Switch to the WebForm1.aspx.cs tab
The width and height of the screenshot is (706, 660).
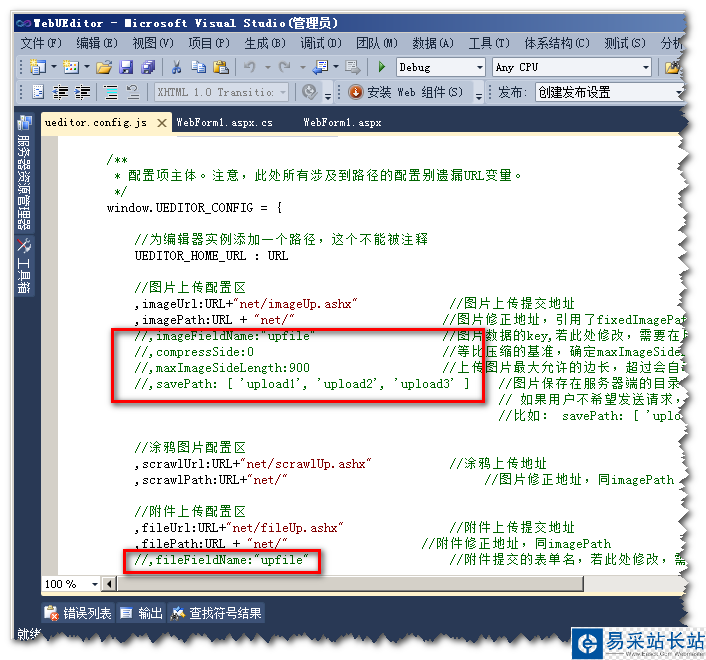(x=224, y=122)
